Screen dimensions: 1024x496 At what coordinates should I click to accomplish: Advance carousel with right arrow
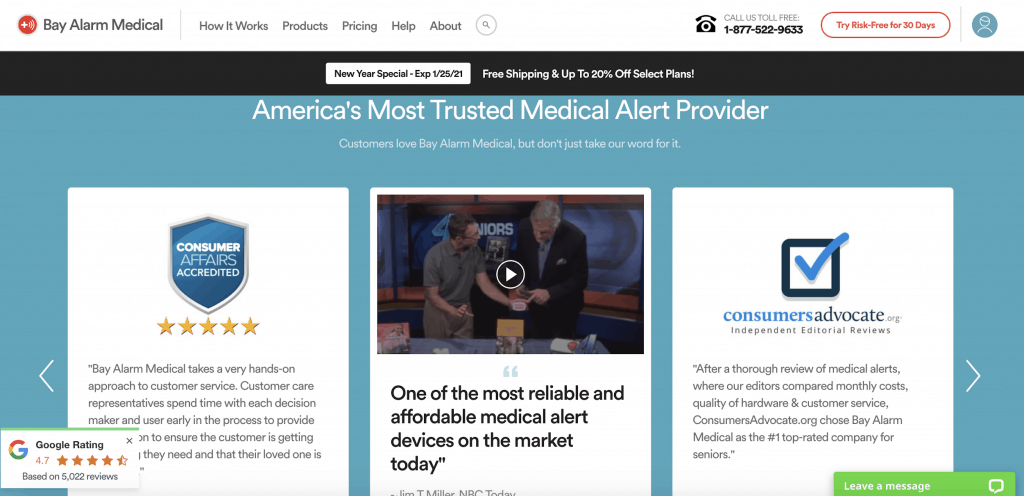(973, 375)
